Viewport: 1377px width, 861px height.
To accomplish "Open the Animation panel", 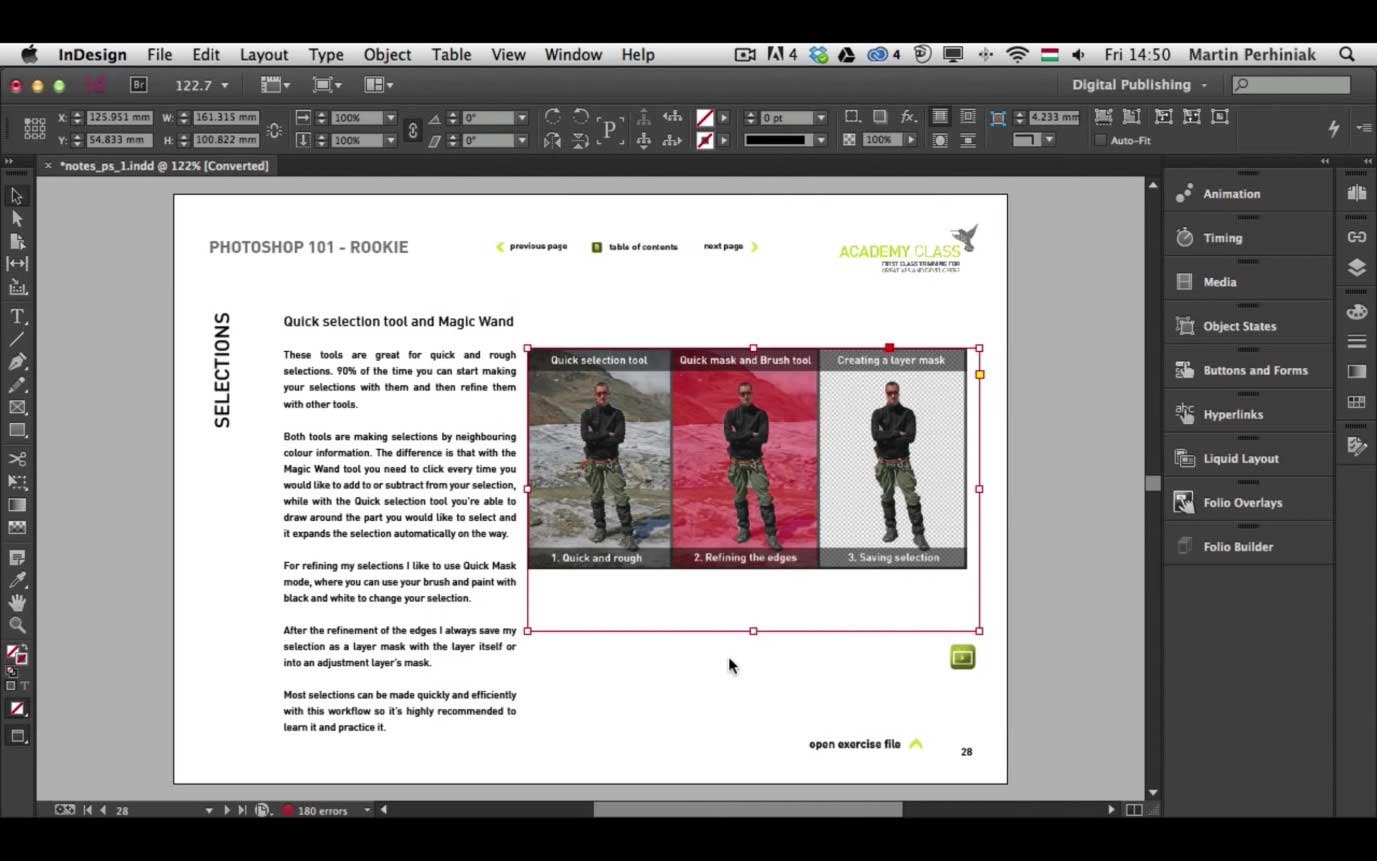I will [1231, 194].
